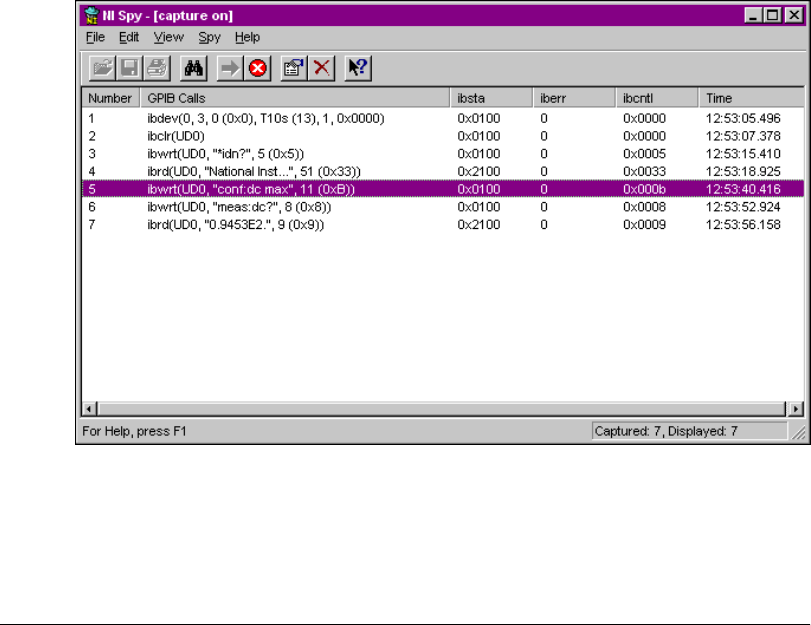
Task: Click the ibcntl value 0x0009
Action: [644, 225]
